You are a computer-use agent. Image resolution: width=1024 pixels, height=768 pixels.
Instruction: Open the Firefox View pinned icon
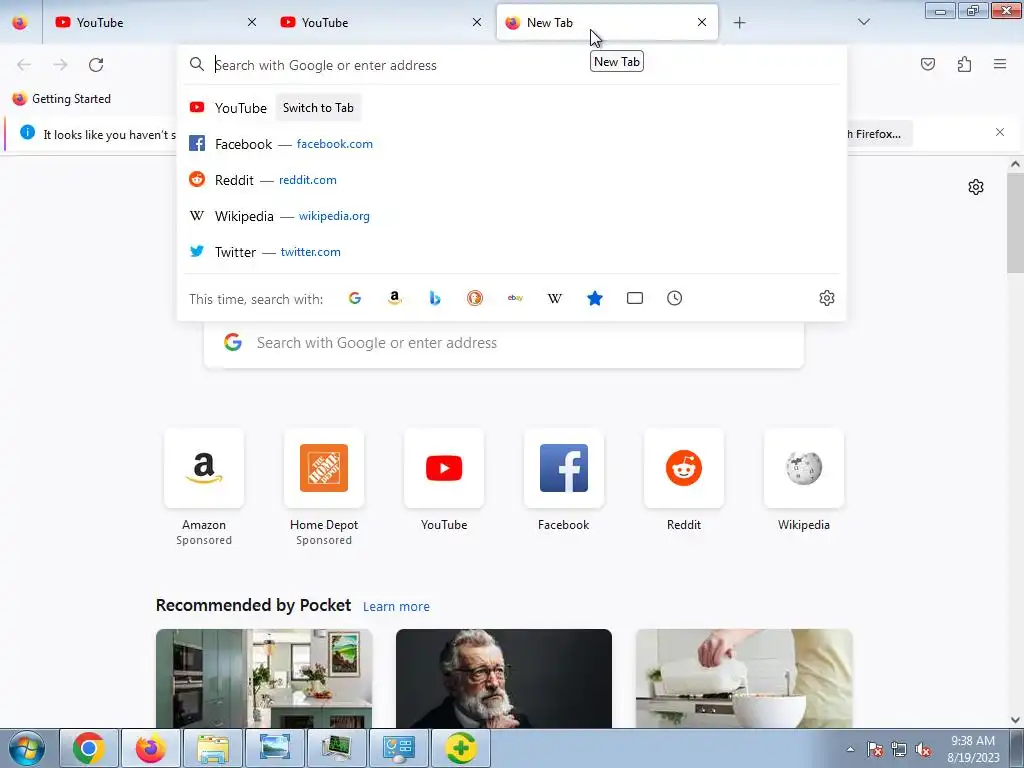pyautogui.click(x=20, y=23)
